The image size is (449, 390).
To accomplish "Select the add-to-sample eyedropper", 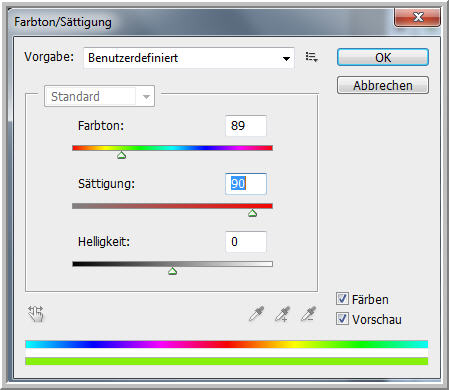I will 282,314.
